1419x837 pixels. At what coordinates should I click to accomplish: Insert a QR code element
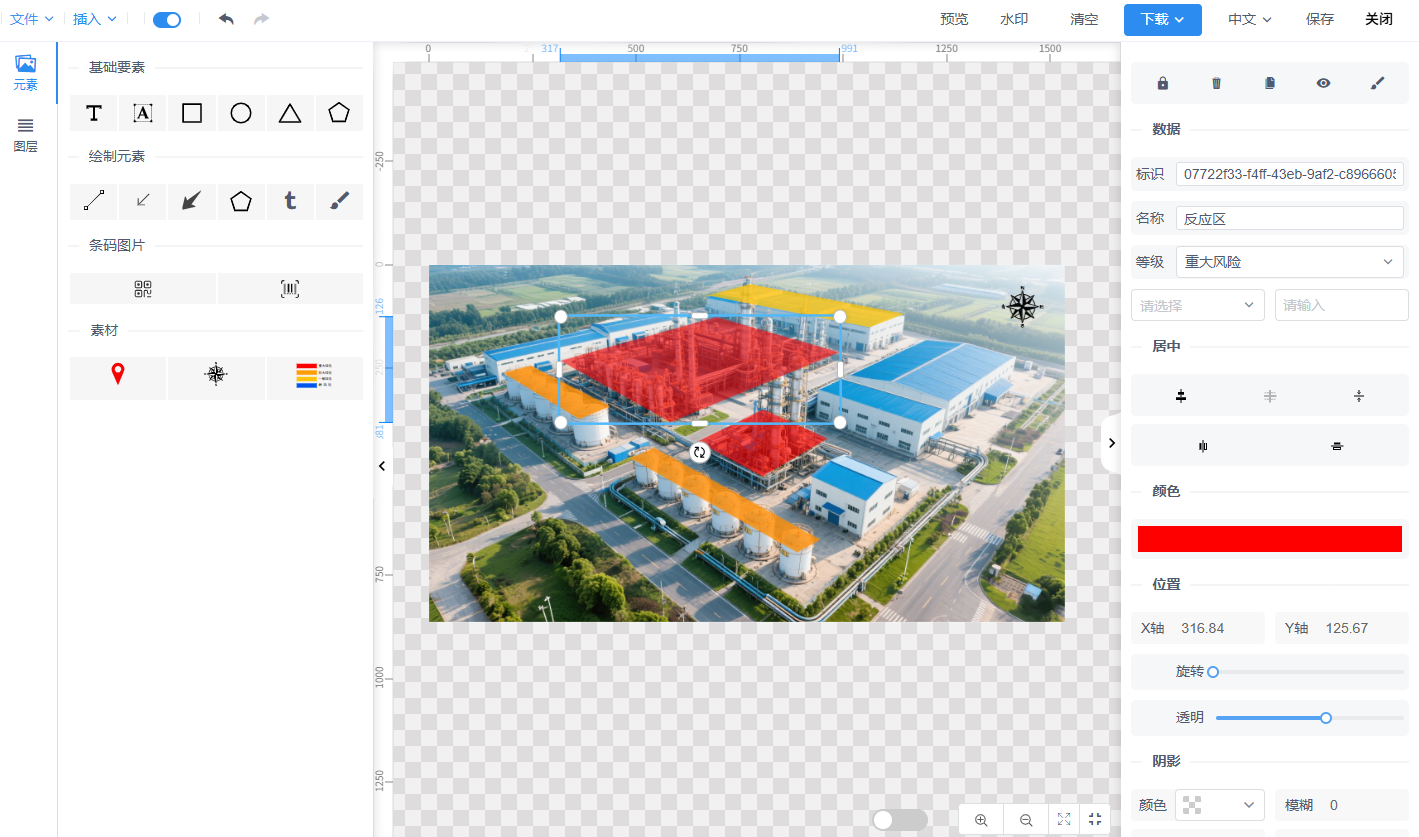(143, 289)
